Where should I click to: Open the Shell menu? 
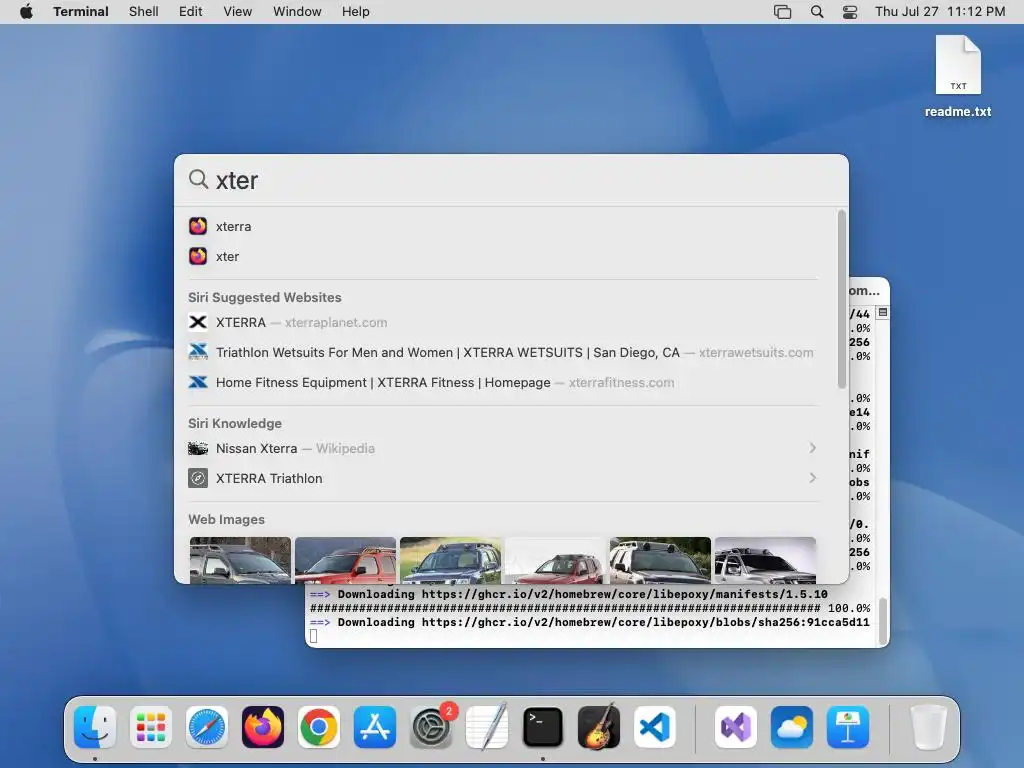144,12
